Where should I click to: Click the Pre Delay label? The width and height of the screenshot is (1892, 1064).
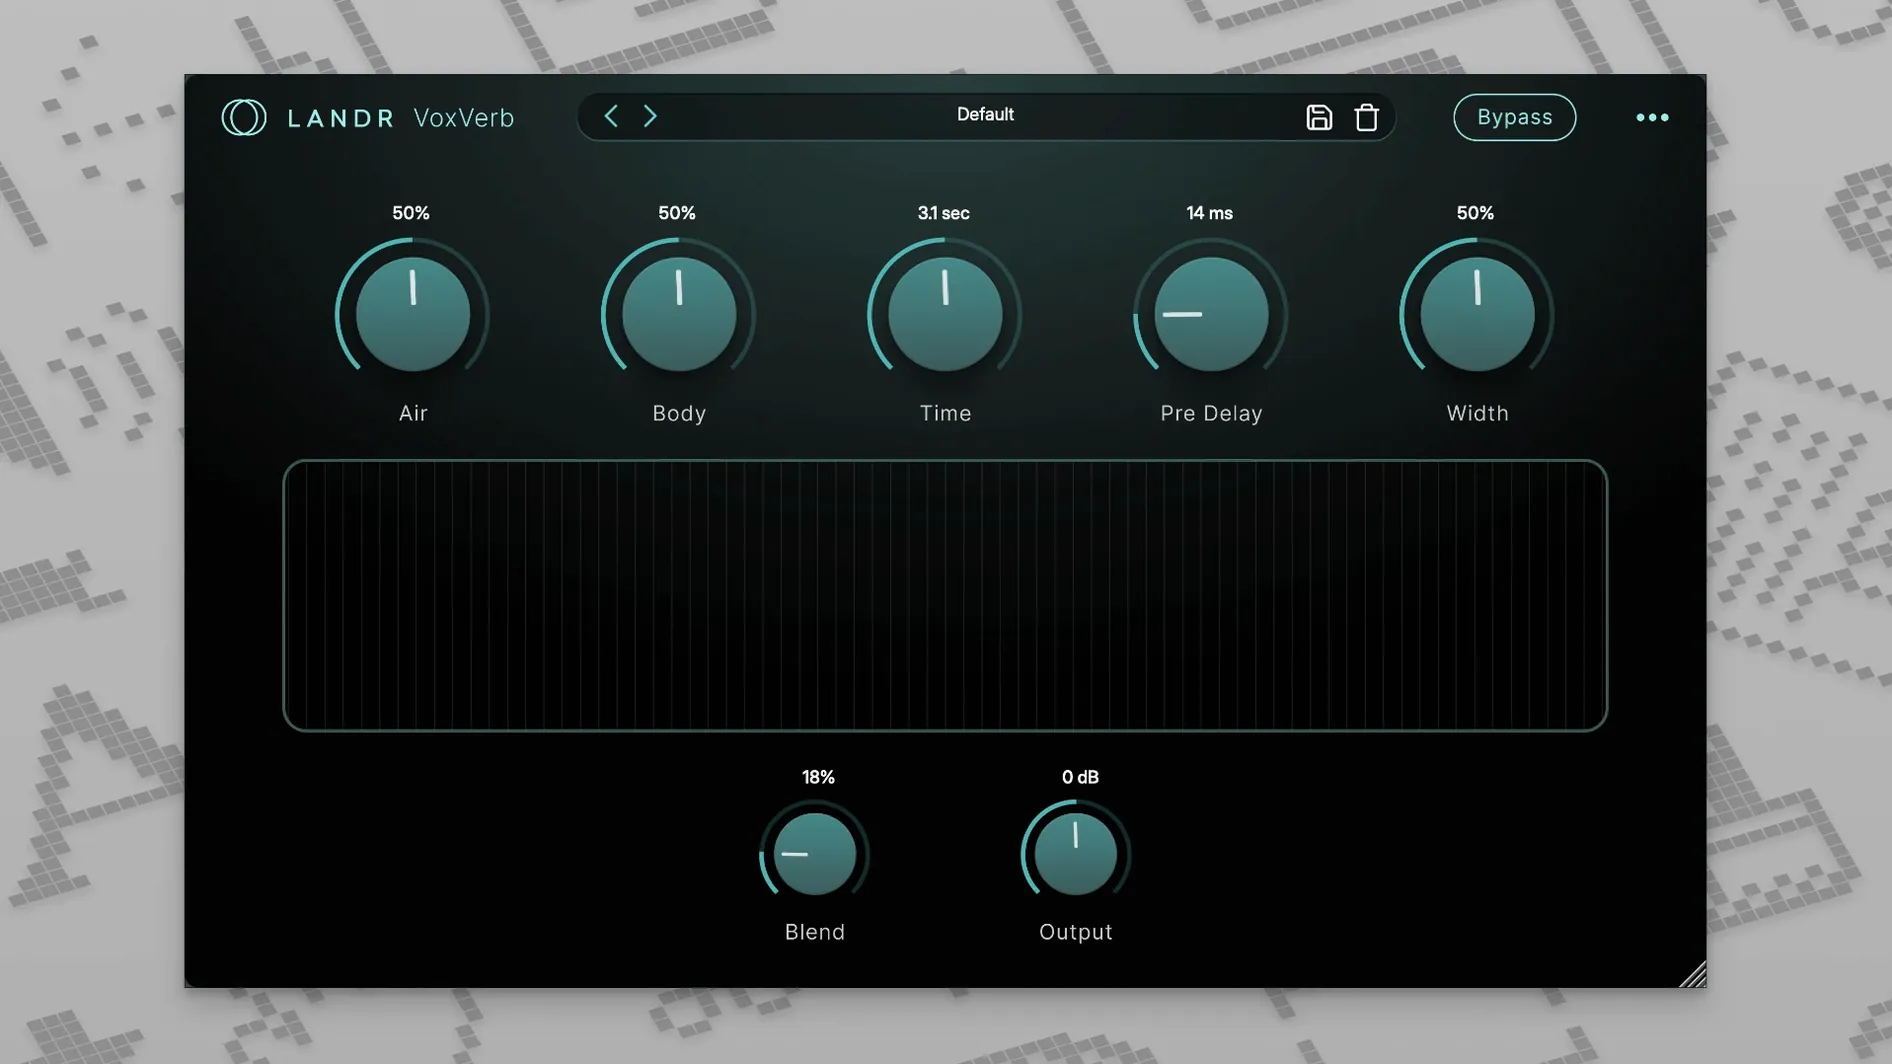[x=1211, y=413]
